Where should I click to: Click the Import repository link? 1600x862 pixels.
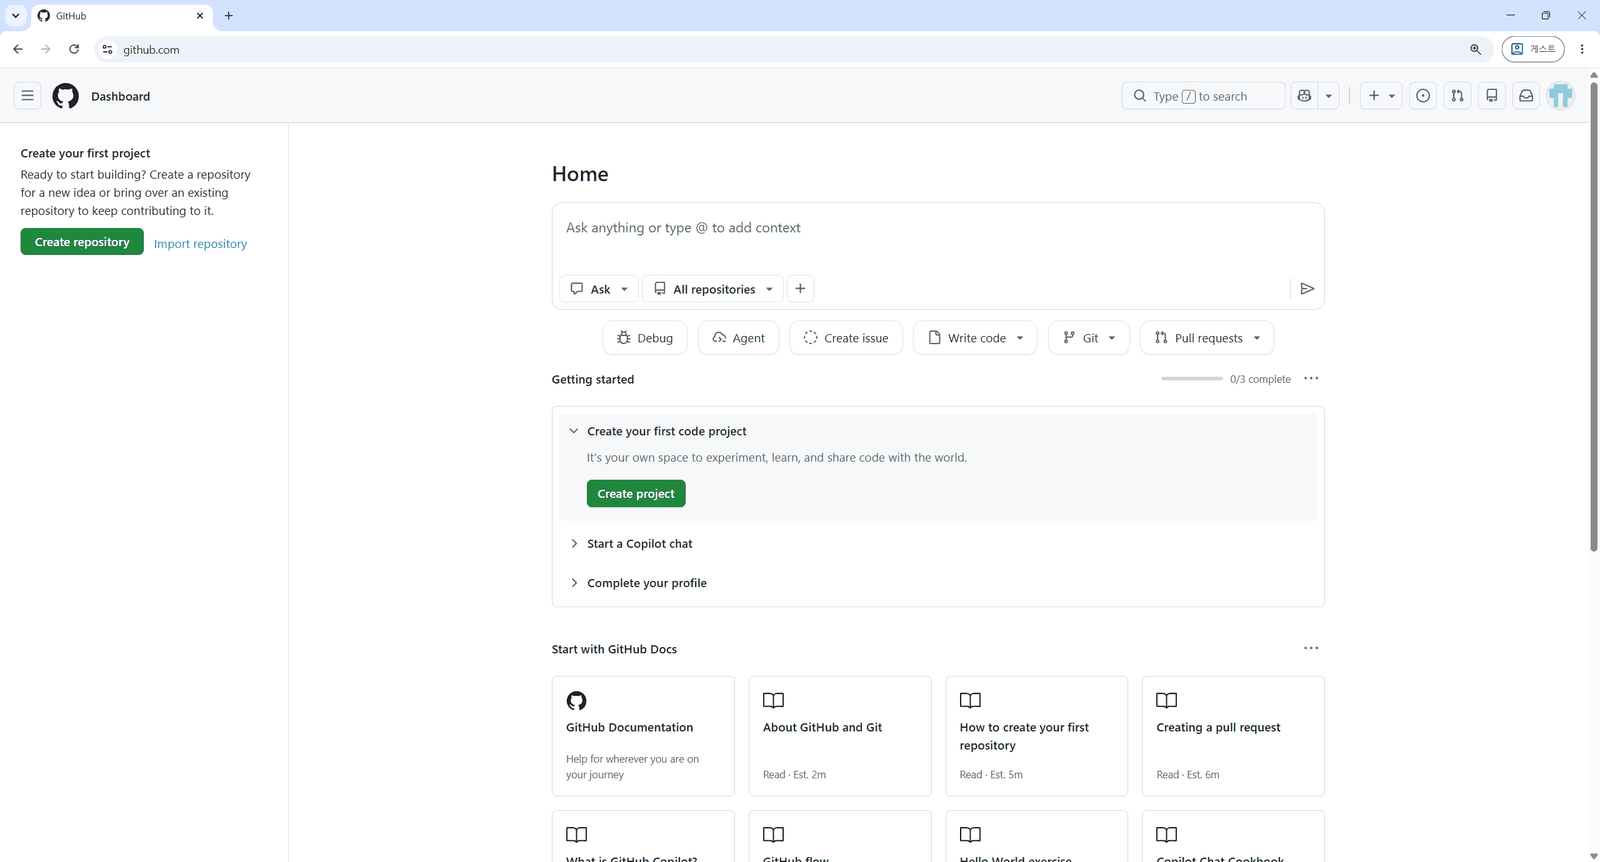tap(200, 244)
